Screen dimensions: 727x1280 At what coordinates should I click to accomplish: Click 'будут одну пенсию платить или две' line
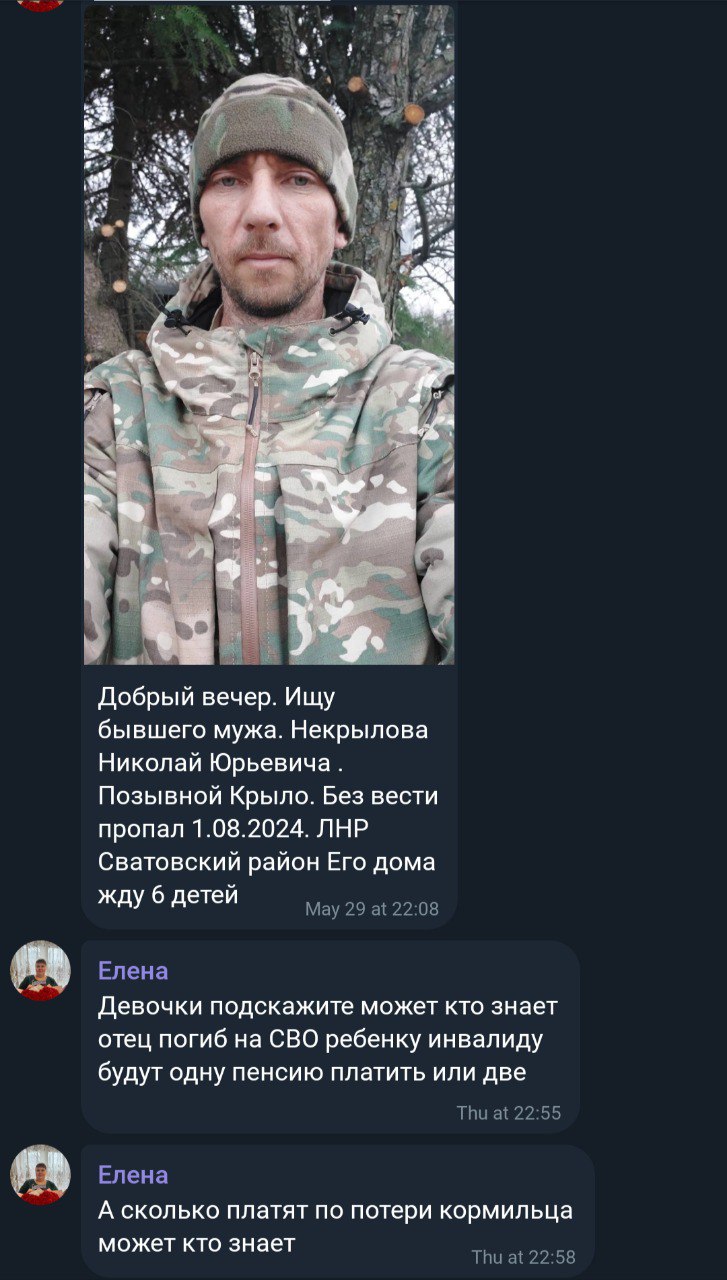point(312,1073)
